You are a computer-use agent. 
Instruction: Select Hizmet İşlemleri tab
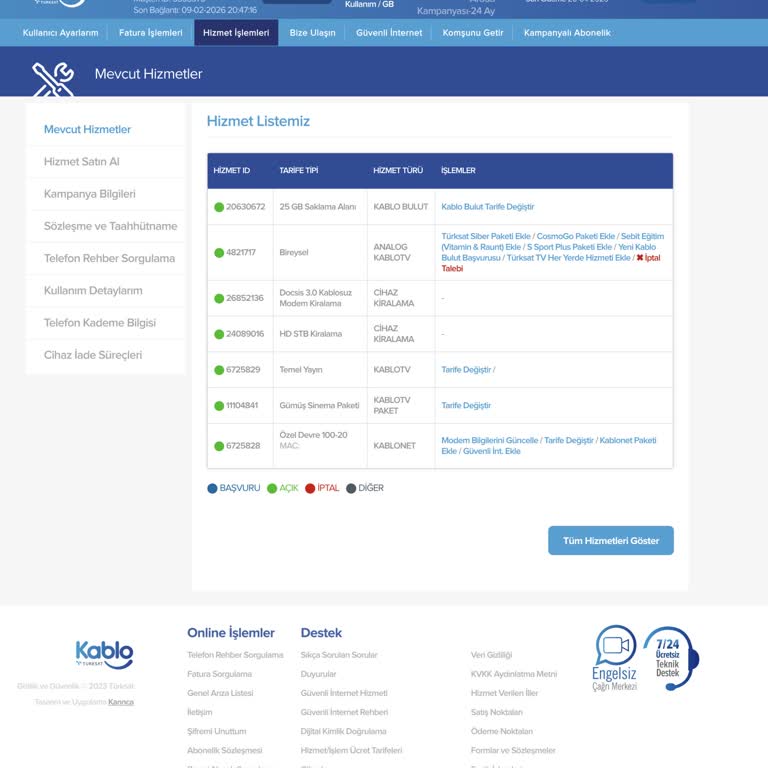pyautogui.click(x=236, y=33)
